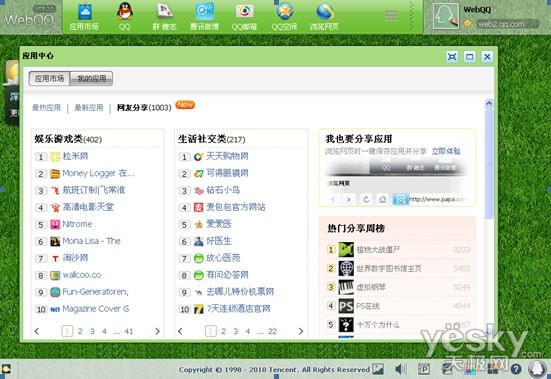Screen dimensions: 551x379
Task: Click the 7天连锁酒店 icon
Action: 199,309
